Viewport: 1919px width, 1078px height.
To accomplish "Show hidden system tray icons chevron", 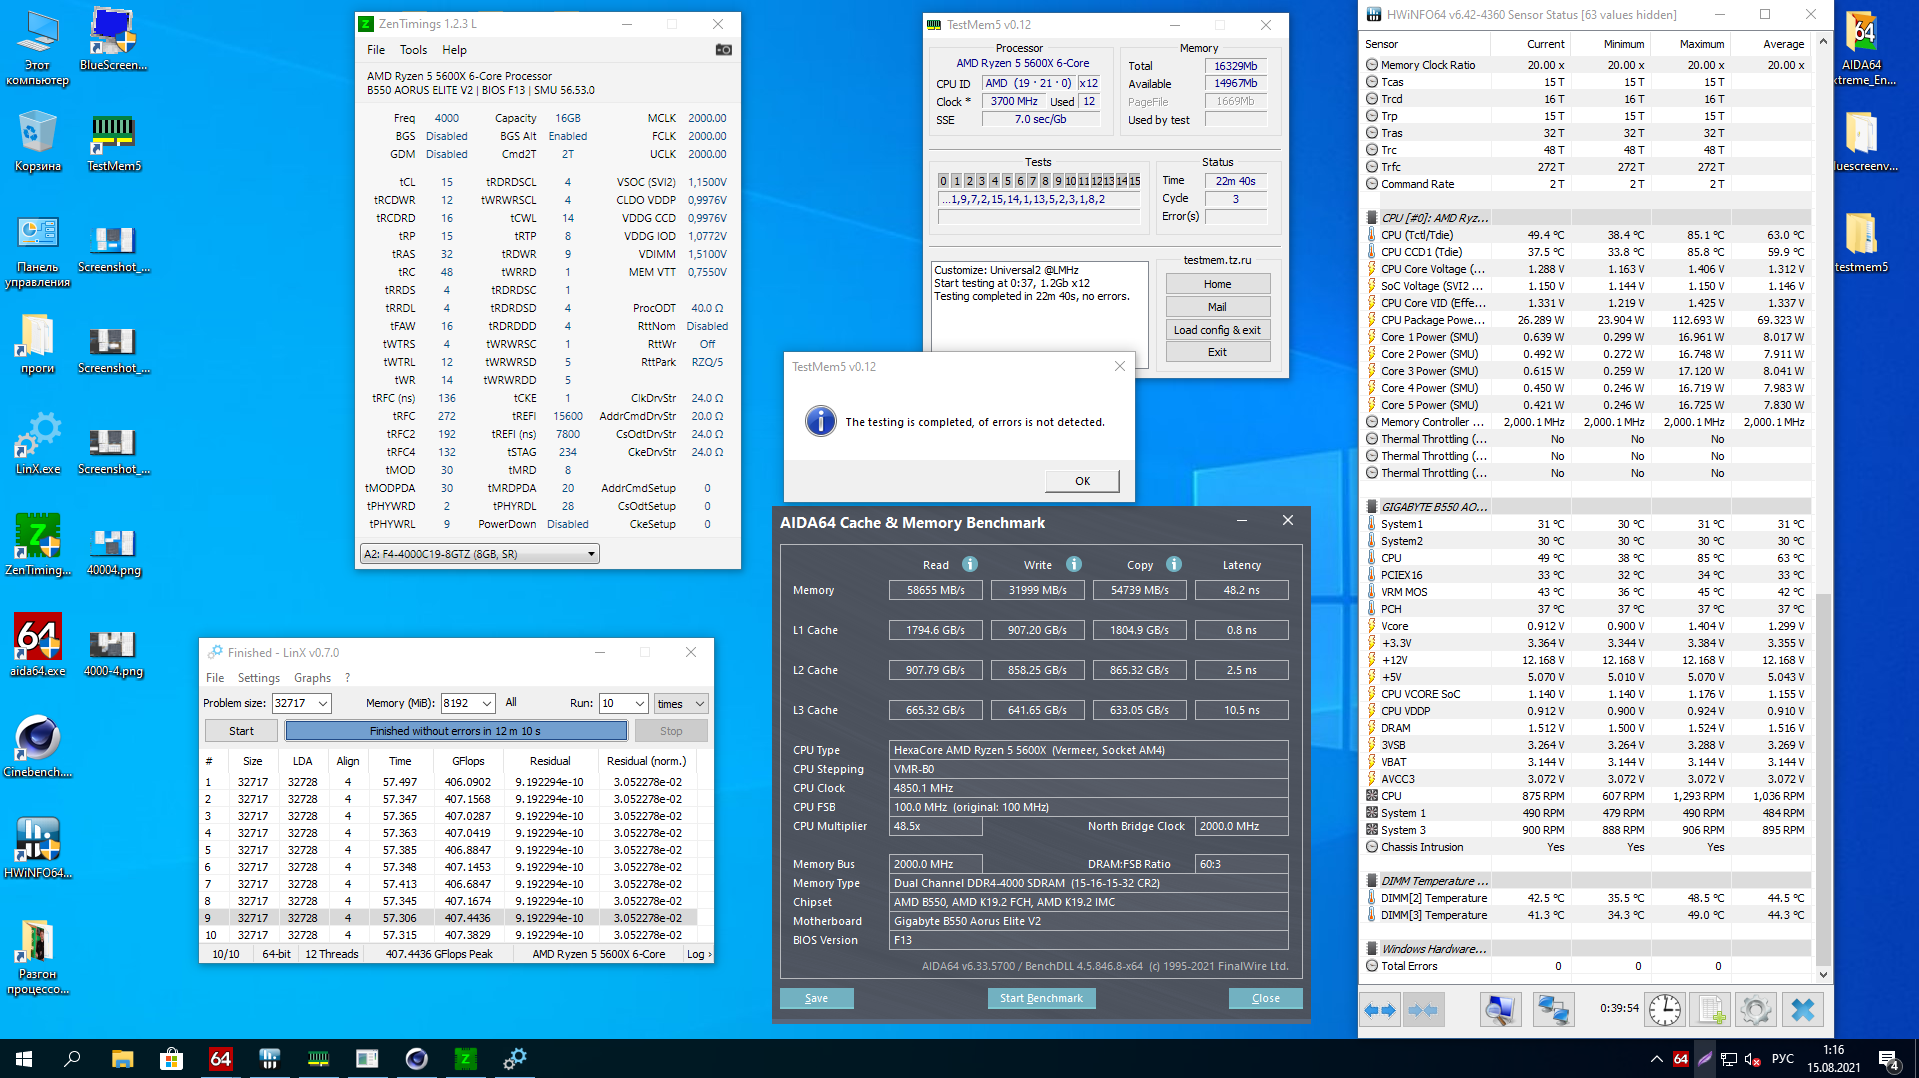I will tap(1656, 1059).
